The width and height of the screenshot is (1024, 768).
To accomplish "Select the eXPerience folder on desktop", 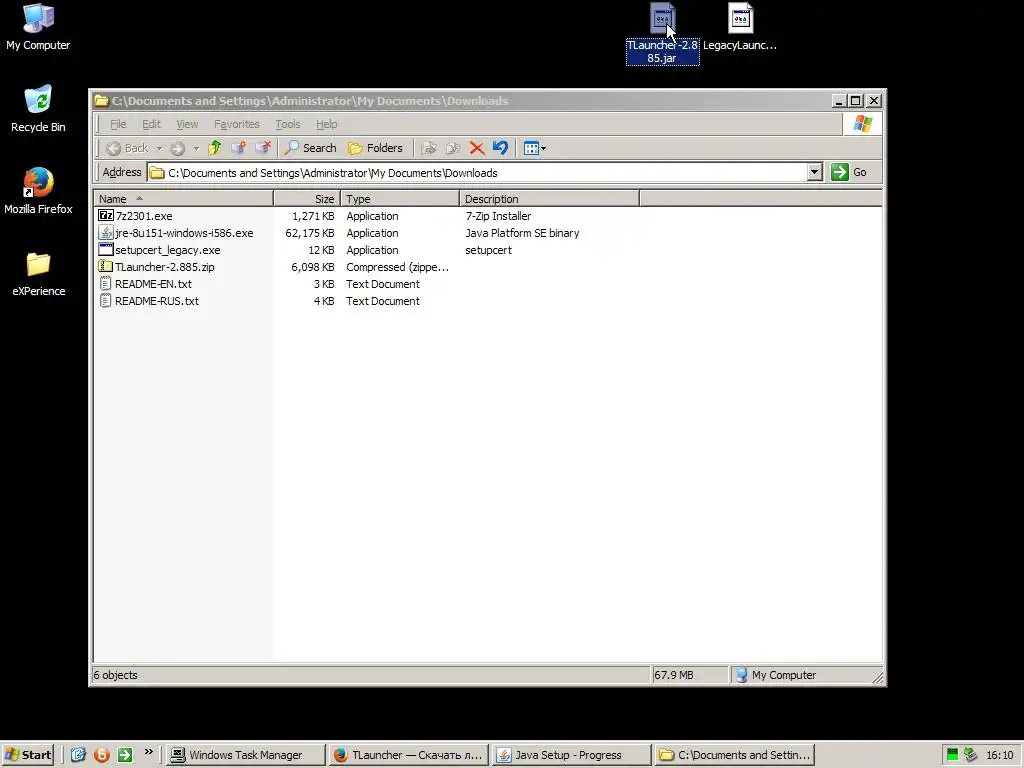I will (x=38, y=273).
